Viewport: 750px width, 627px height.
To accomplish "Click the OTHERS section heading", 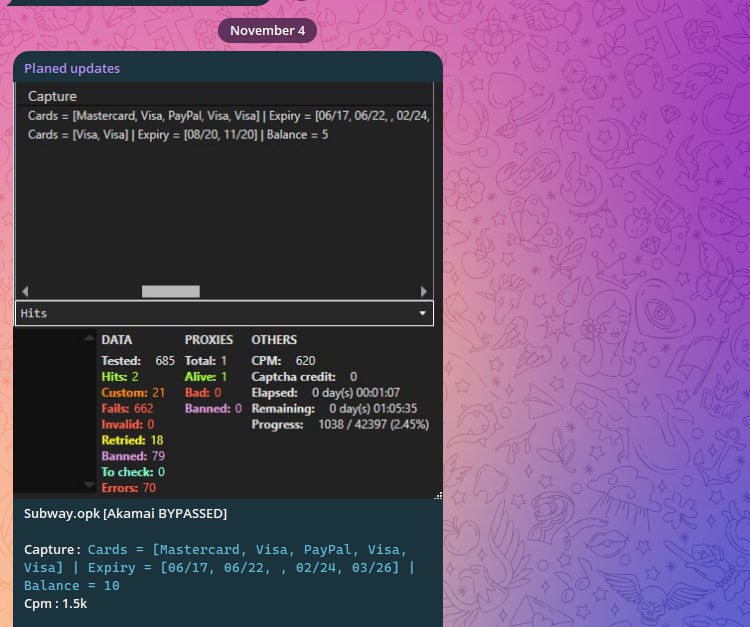I will click(273, 340).
